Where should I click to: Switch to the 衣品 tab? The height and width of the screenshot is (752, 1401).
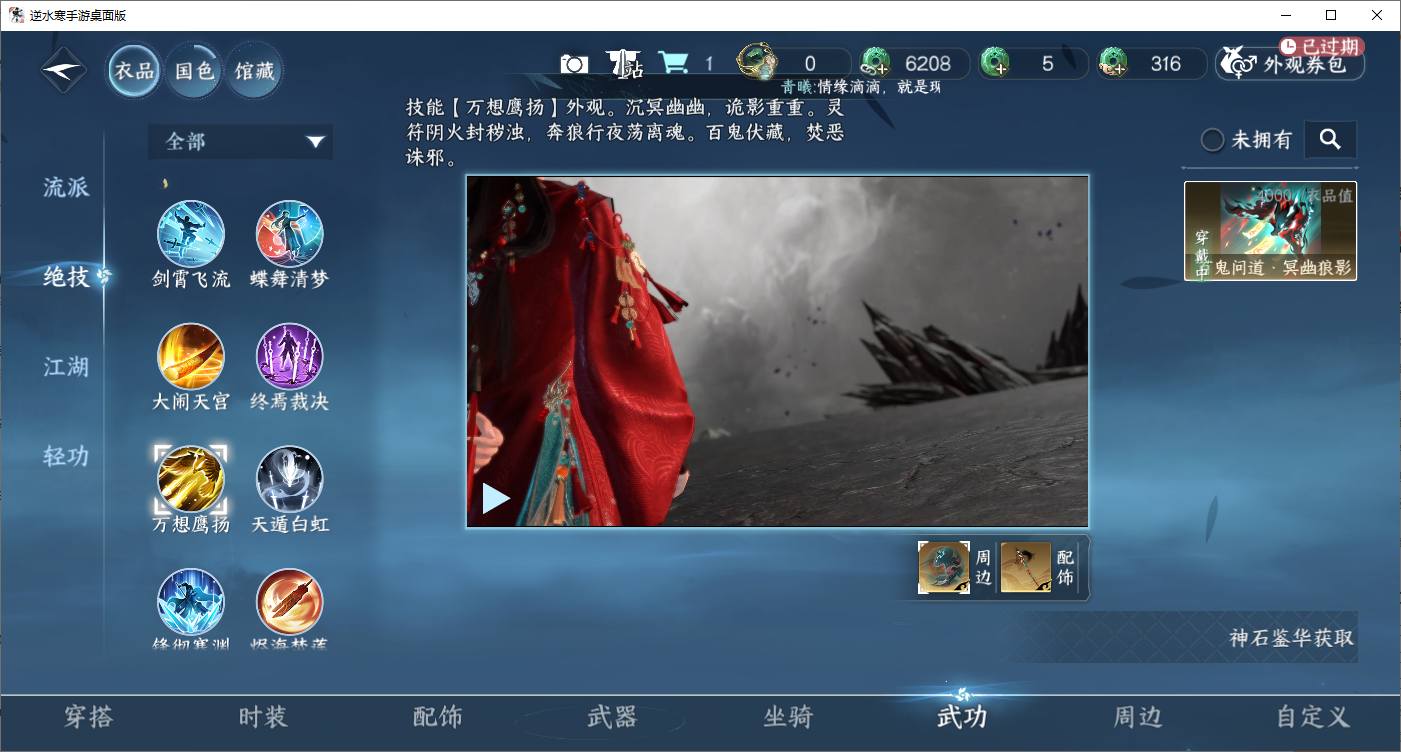tap(133, 70)
